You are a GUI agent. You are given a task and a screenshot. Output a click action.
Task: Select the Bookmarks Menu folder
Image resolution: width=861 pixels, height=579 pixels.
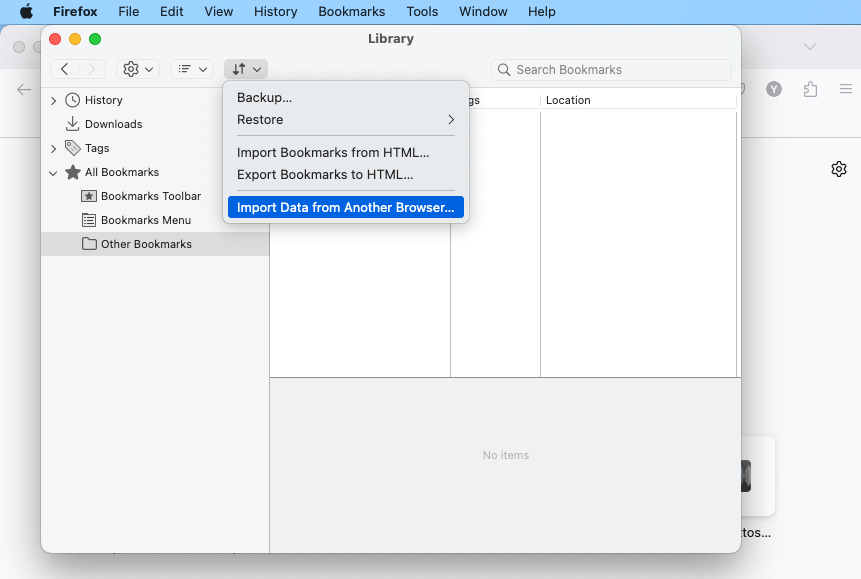click(145, 220)
